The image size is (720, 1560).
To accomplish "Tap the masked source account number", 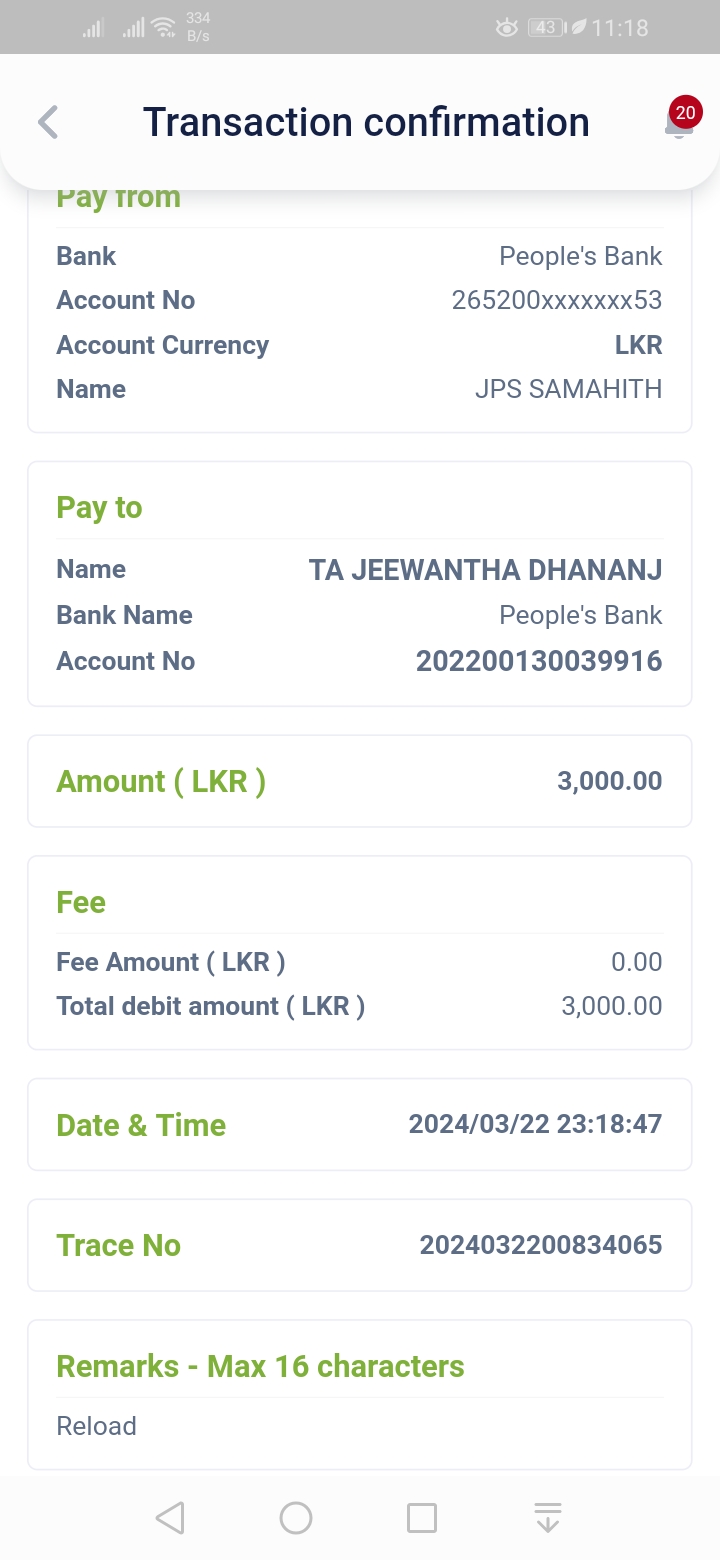I will (x=556, y=300).
